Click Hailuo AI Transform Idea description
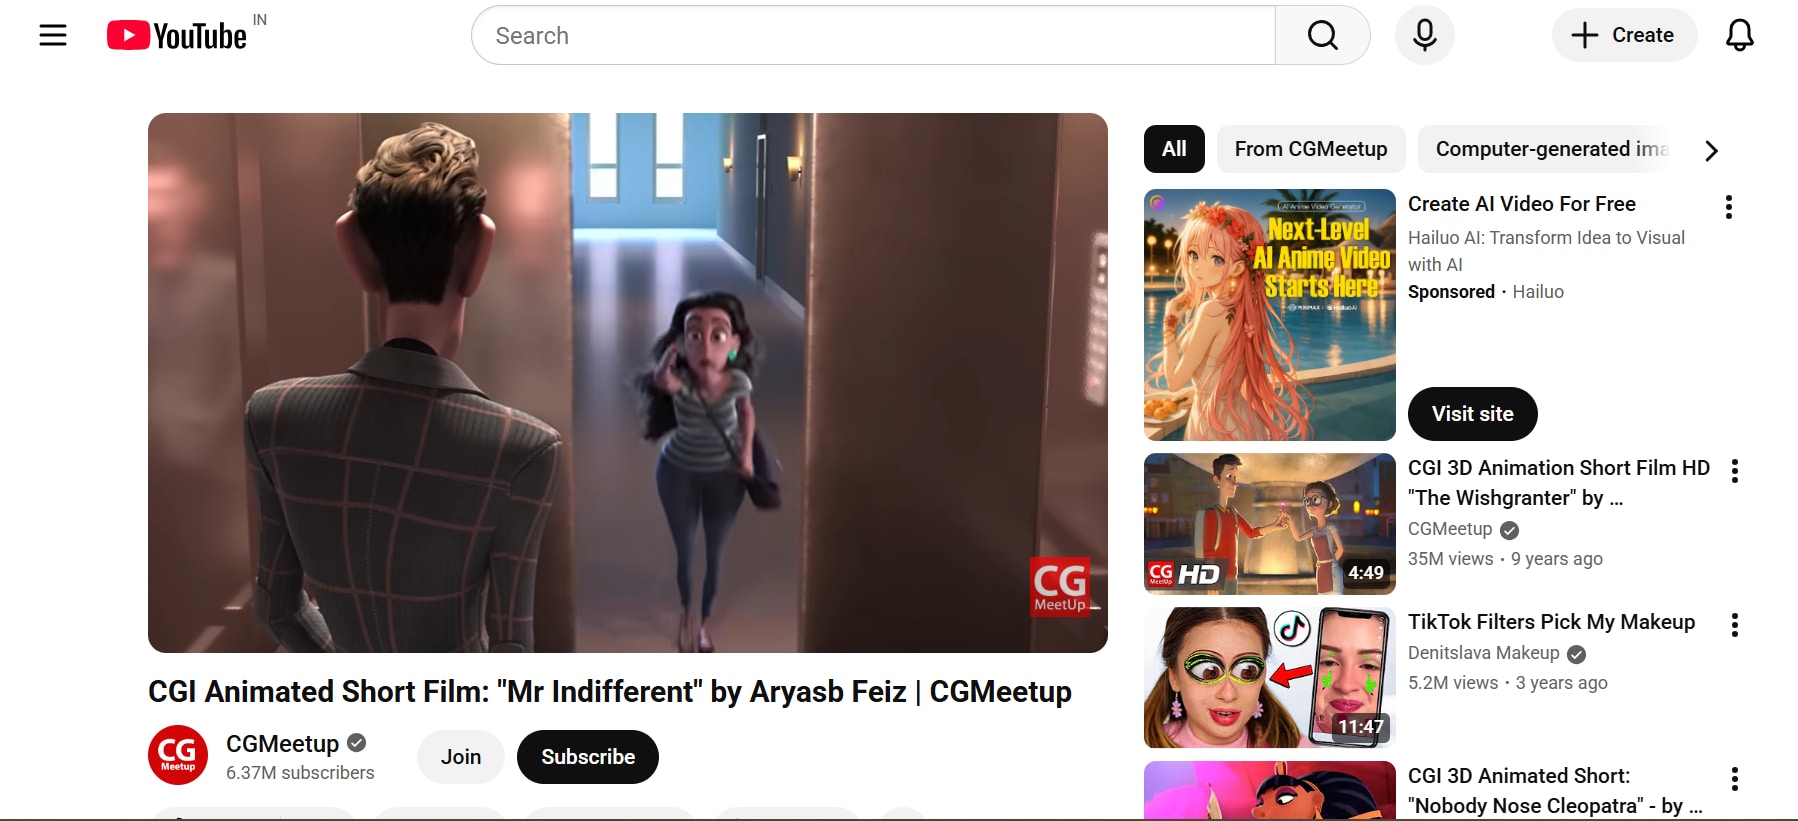 (1546, 251)
